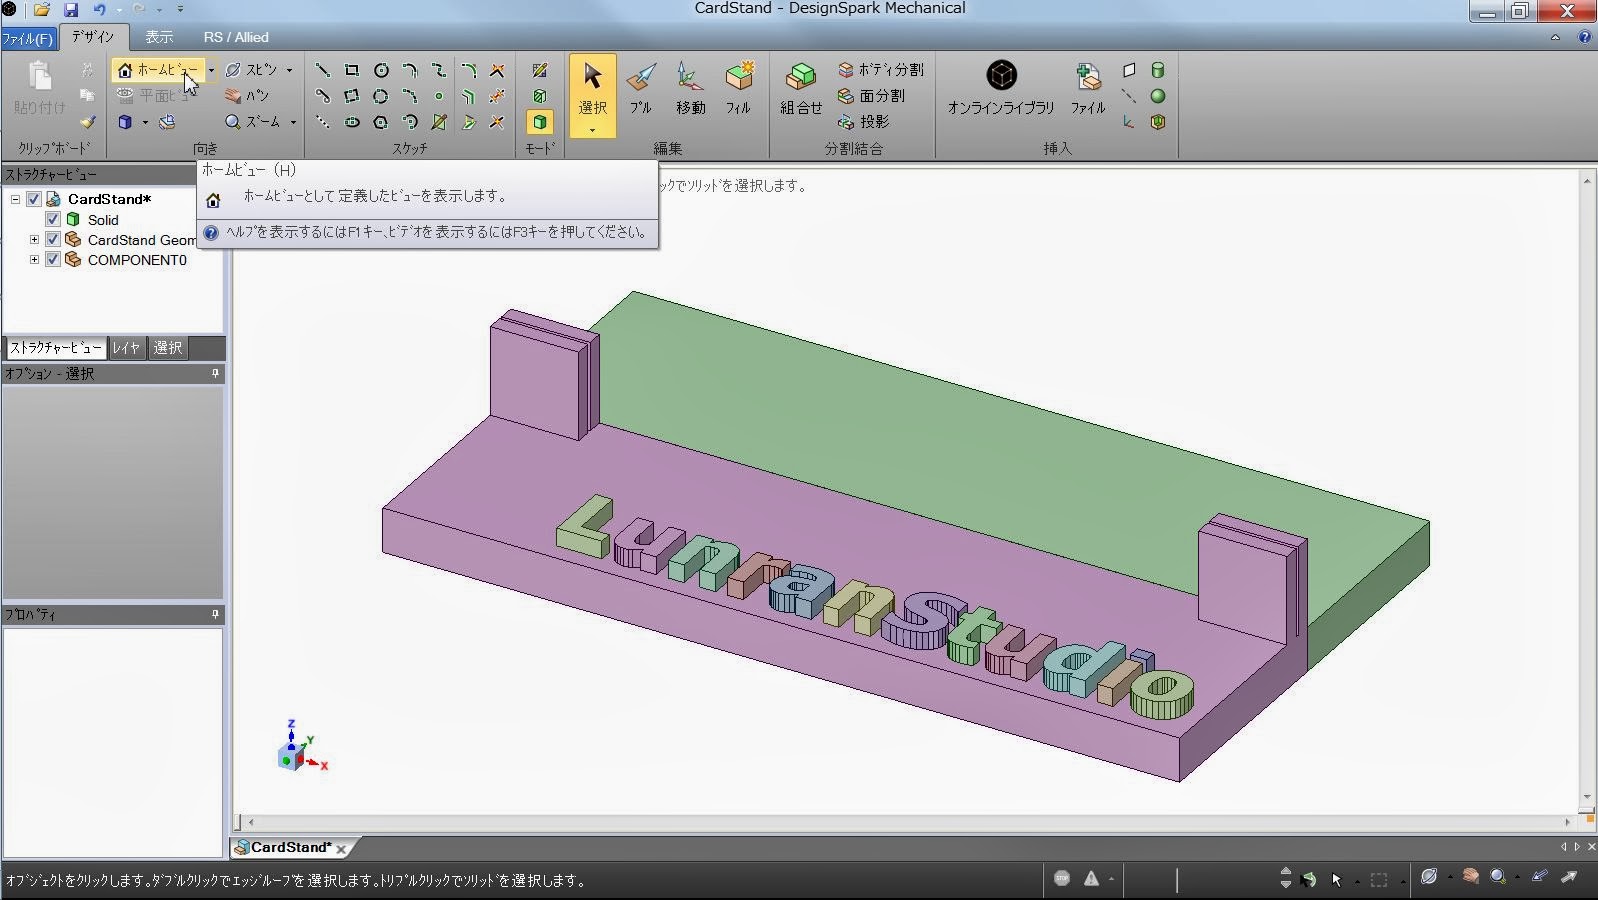Screen dimensions: 1598x900
Task: Click the pan hand icon in status bar
Action: click(1470, 876)
